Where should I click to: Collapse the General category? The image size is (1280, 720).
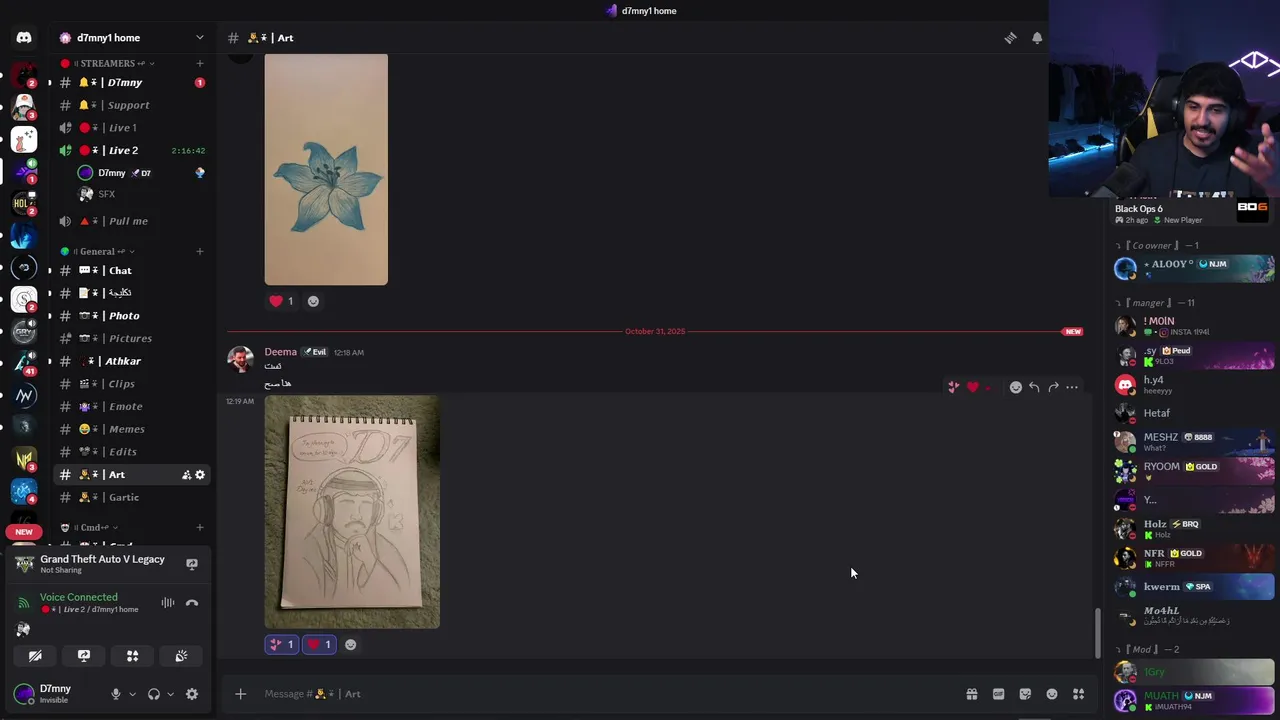[x=98, y=251]
